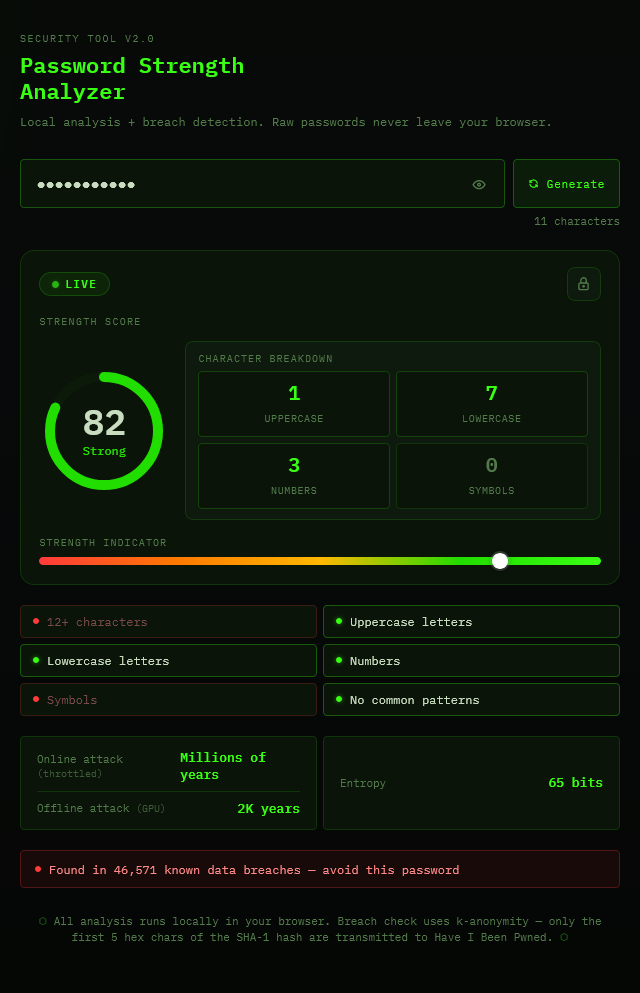
Task: Click the "11 characters" count label
Action: pyautogui.click(x=577, y=221)
